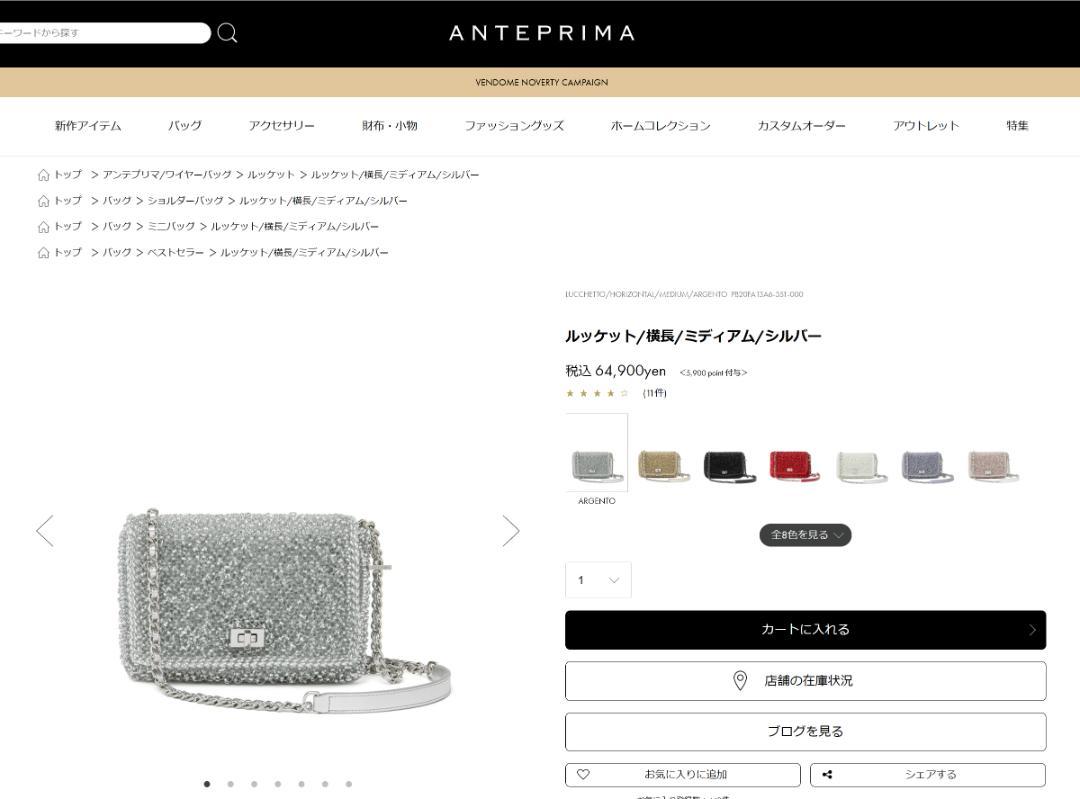Click the カートに入れる button
This screenshot has height=799, width=1080.
pyautogui.click(x=805, y=630)
